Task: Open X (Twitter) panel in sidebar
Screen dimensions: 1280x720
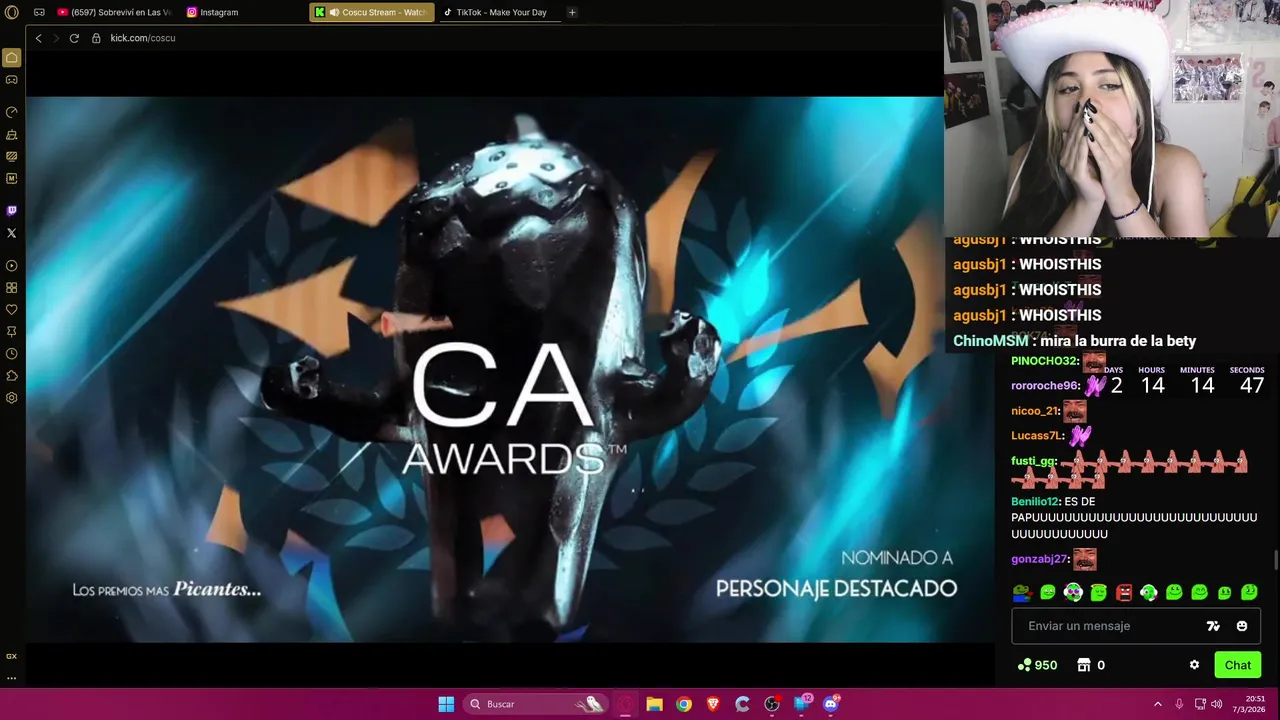Action: click(x=12, y=233)
